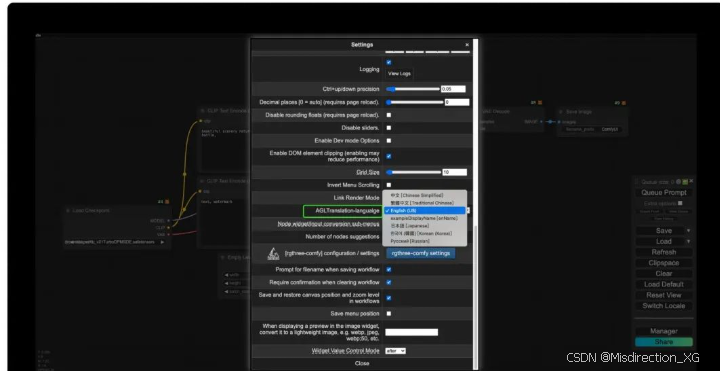Close Settings dialog with X icon
The image size is (720, 371).
[467, 45]
